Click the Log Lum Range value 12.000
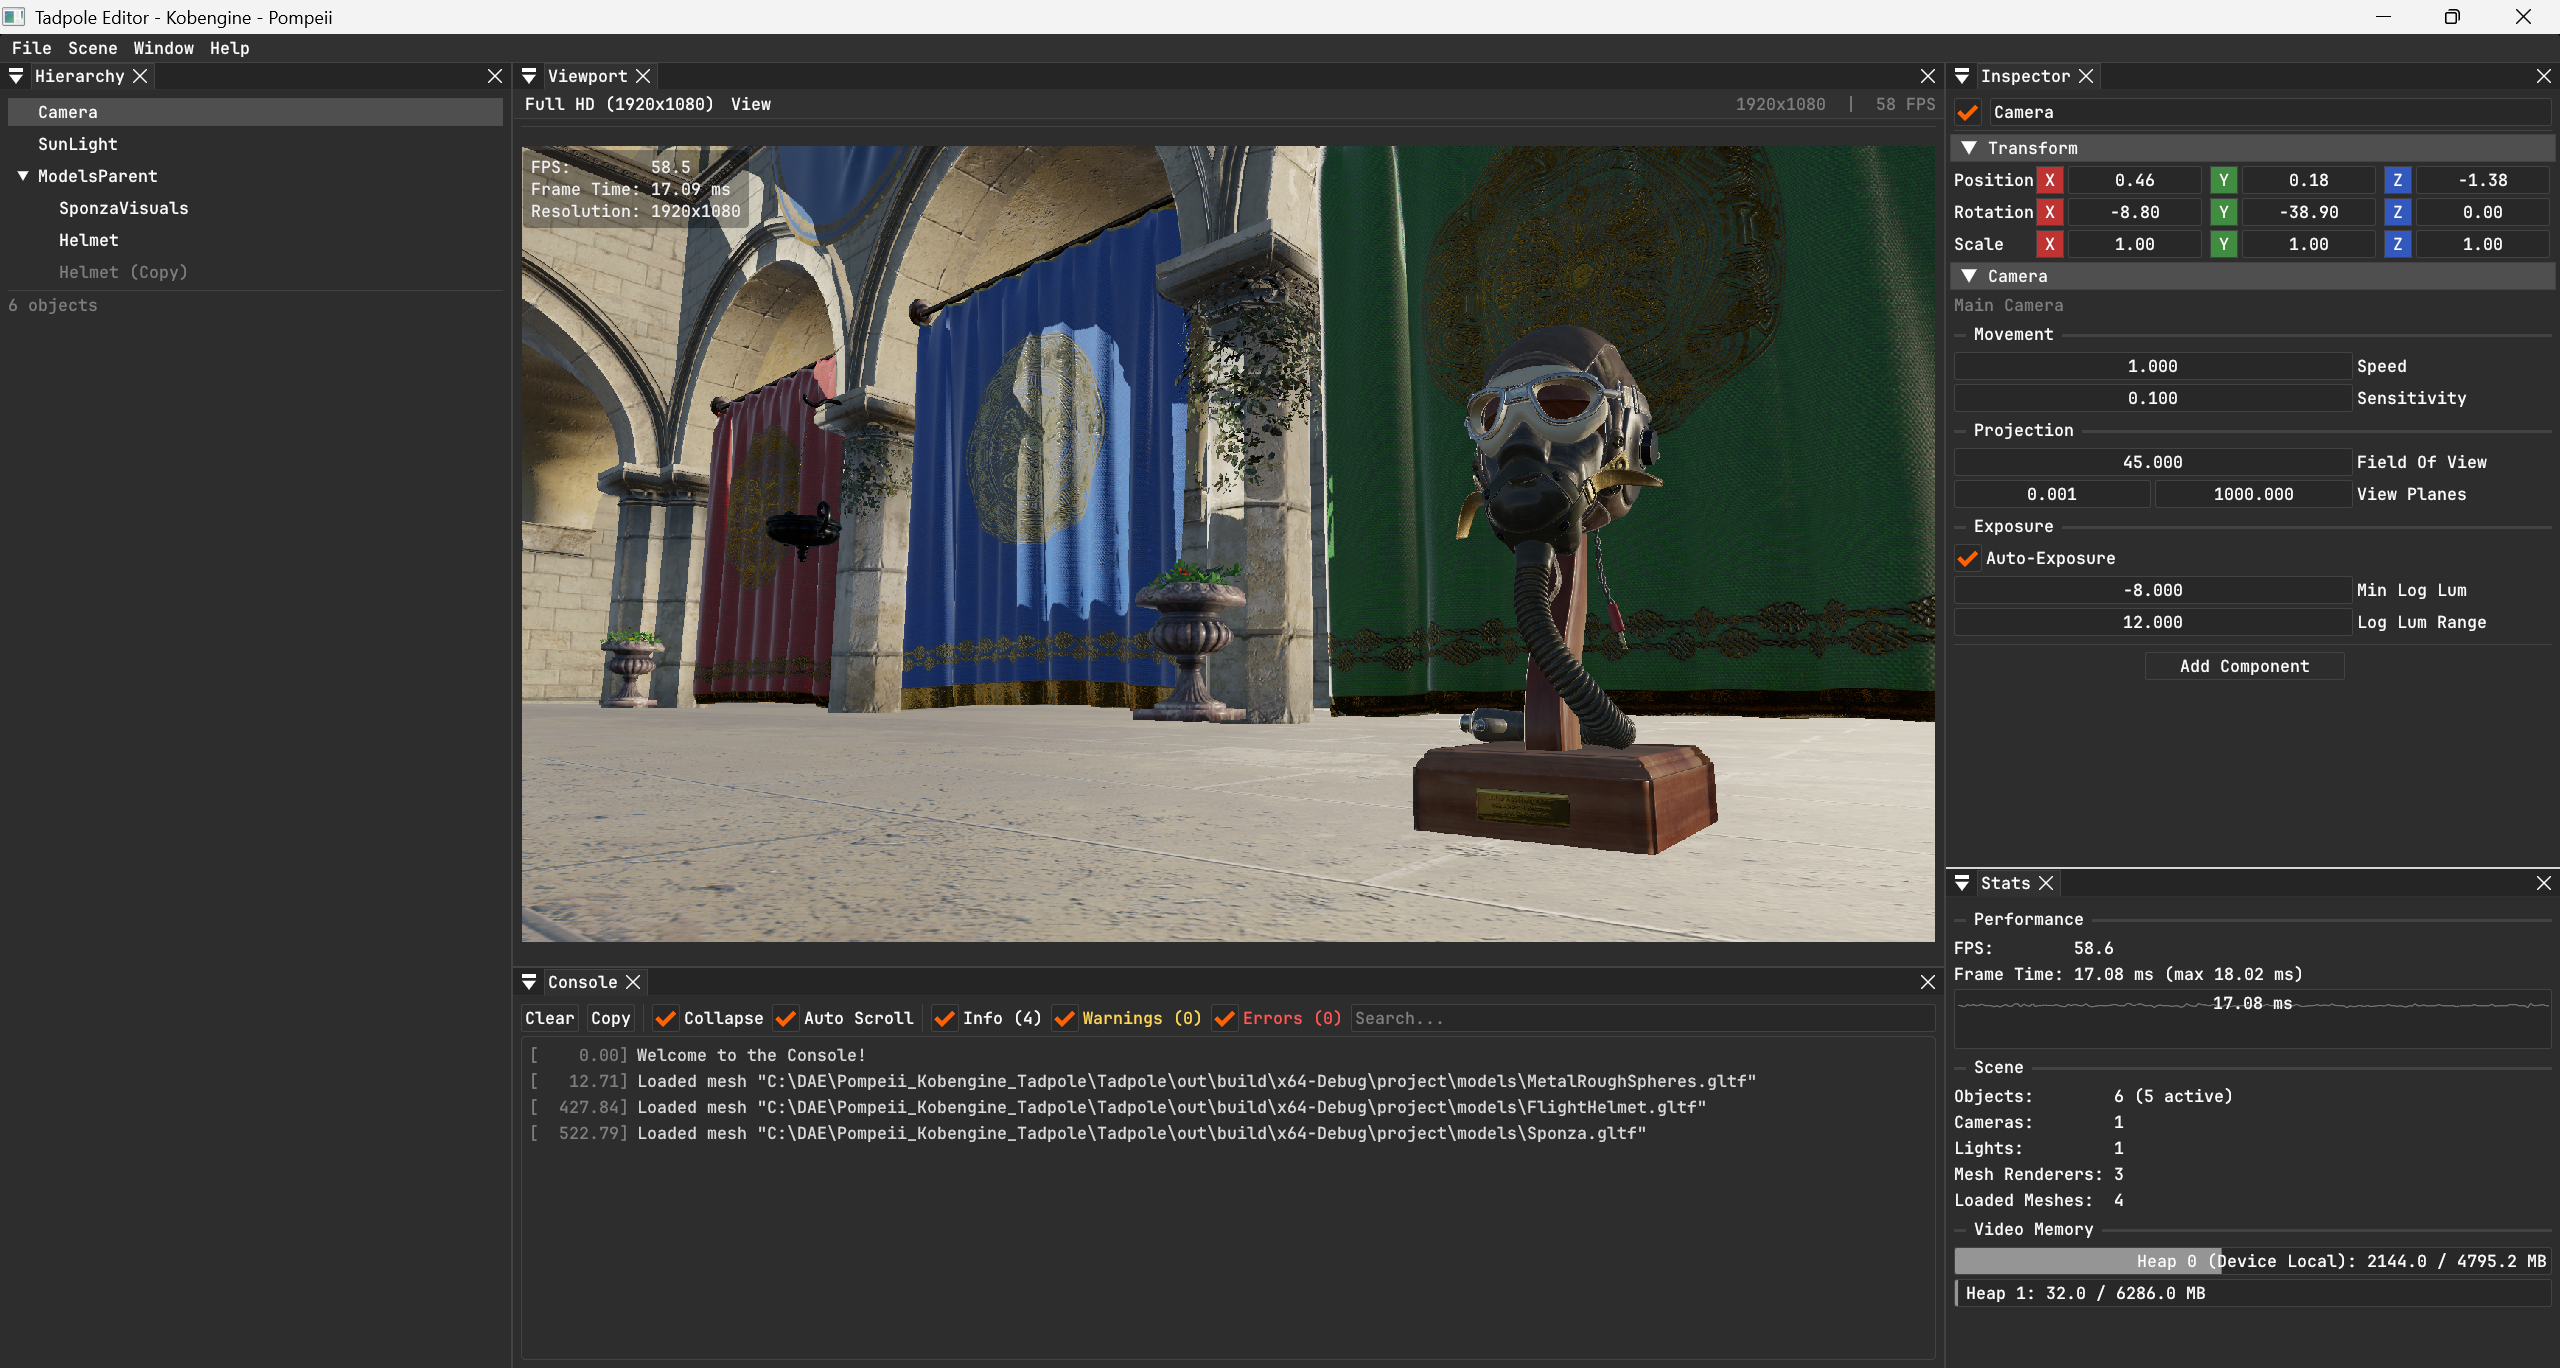The width and height of the screenshot is (2560, 1368). (x=2152, y=622)
